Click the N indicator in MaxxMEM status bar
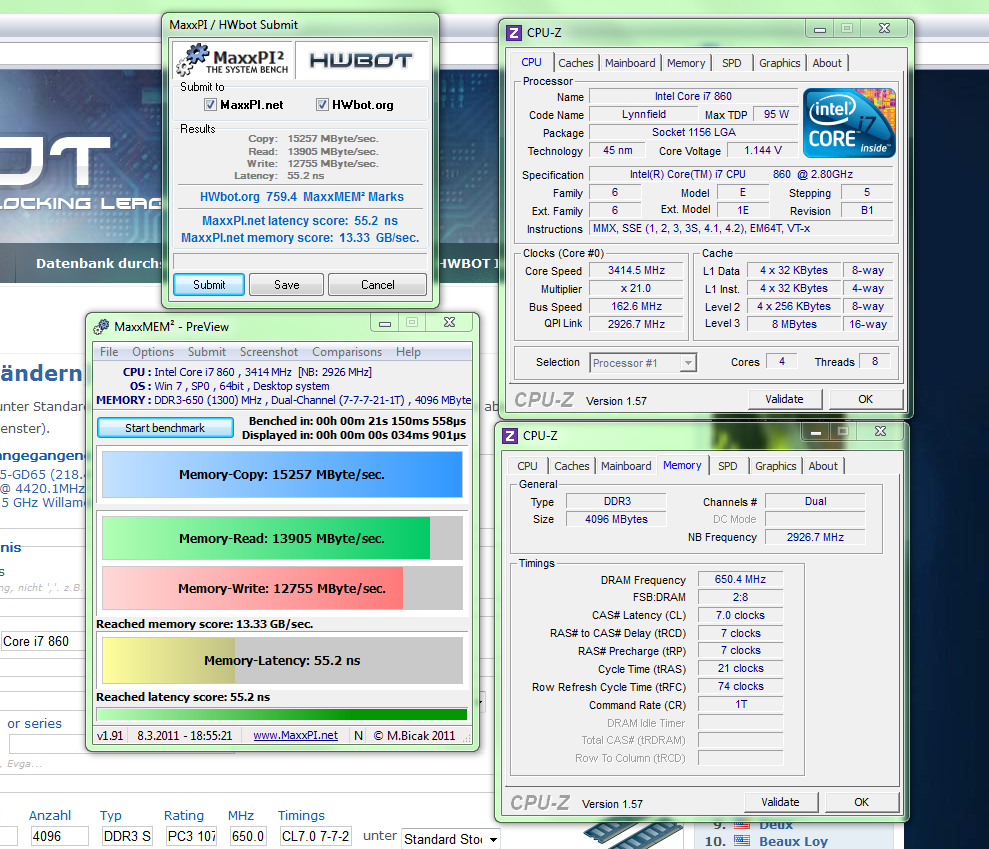The image size is (989, 849). tap(358, 735)
